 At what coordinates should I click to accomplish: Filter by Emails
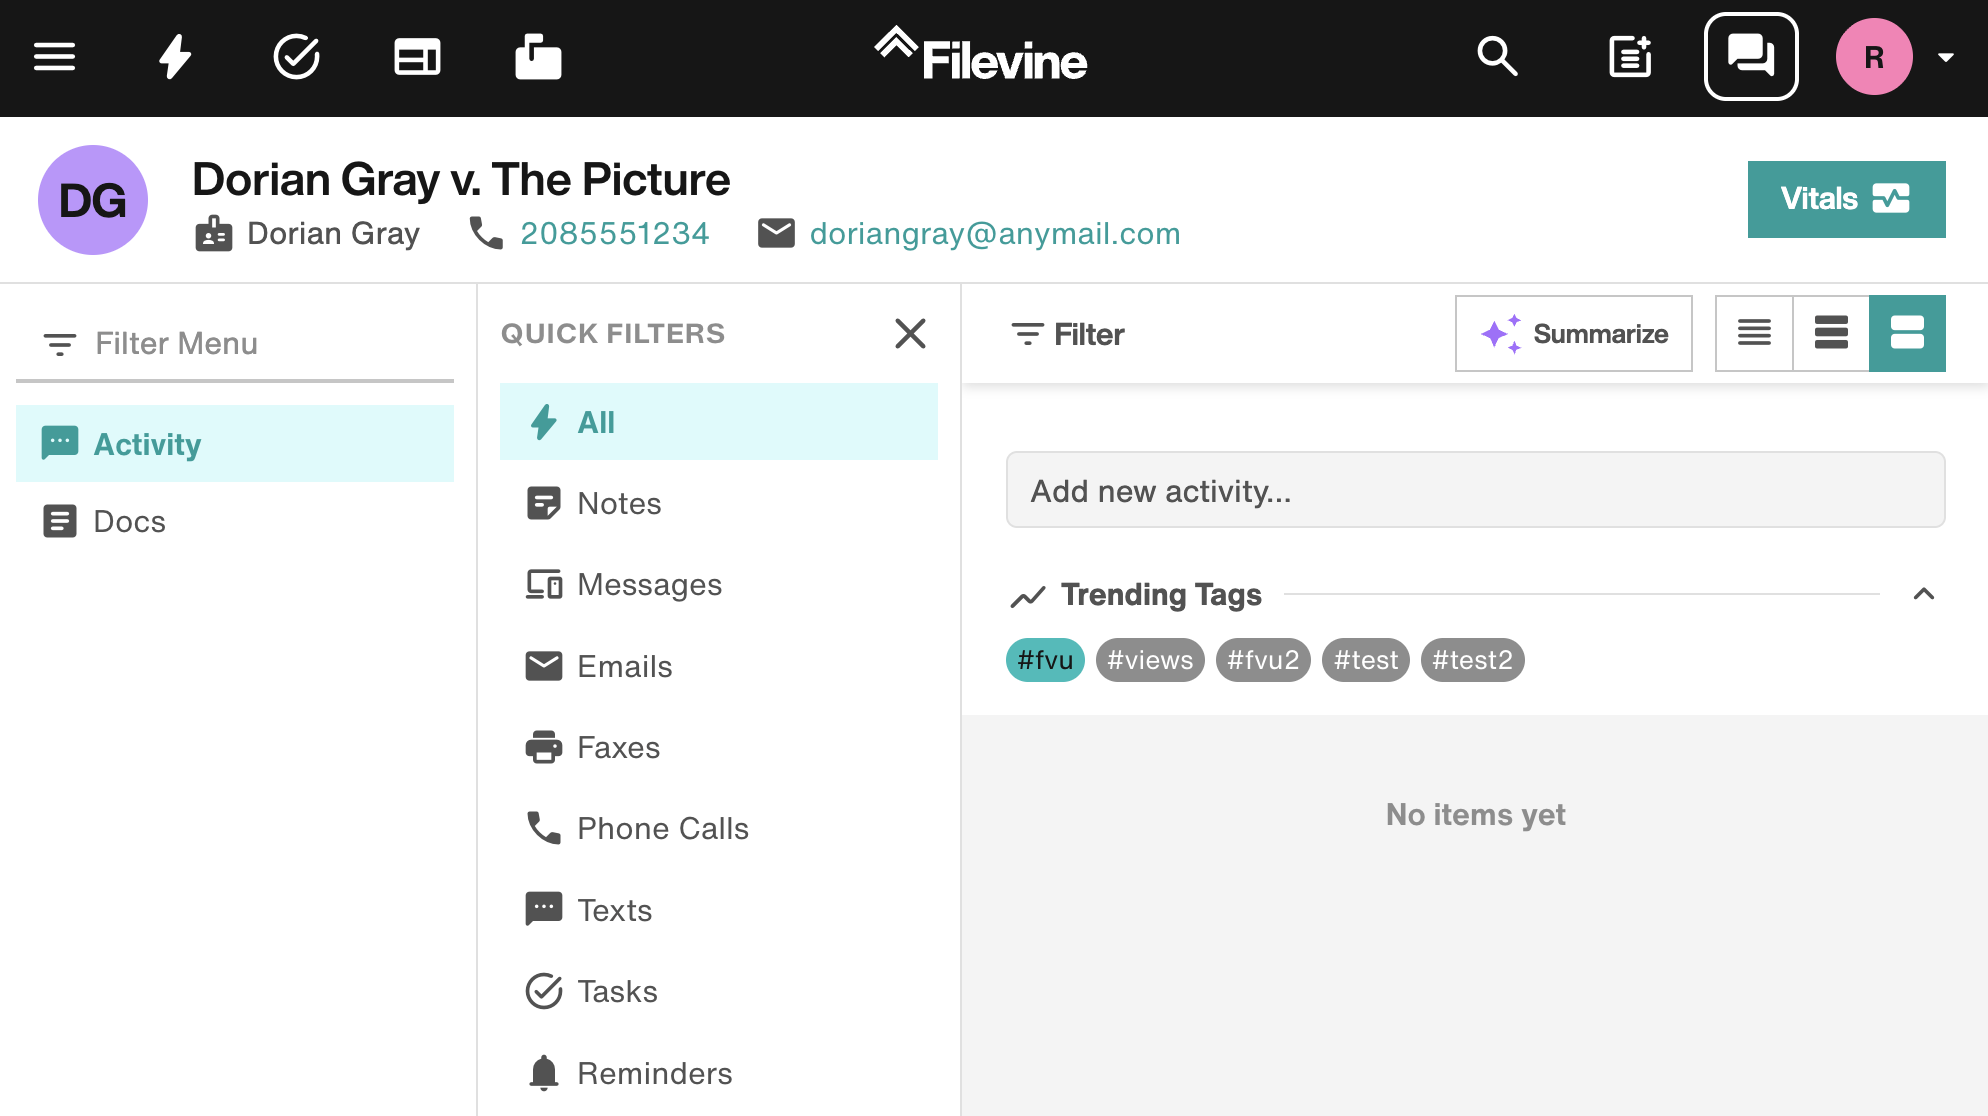tap(719, 666)
